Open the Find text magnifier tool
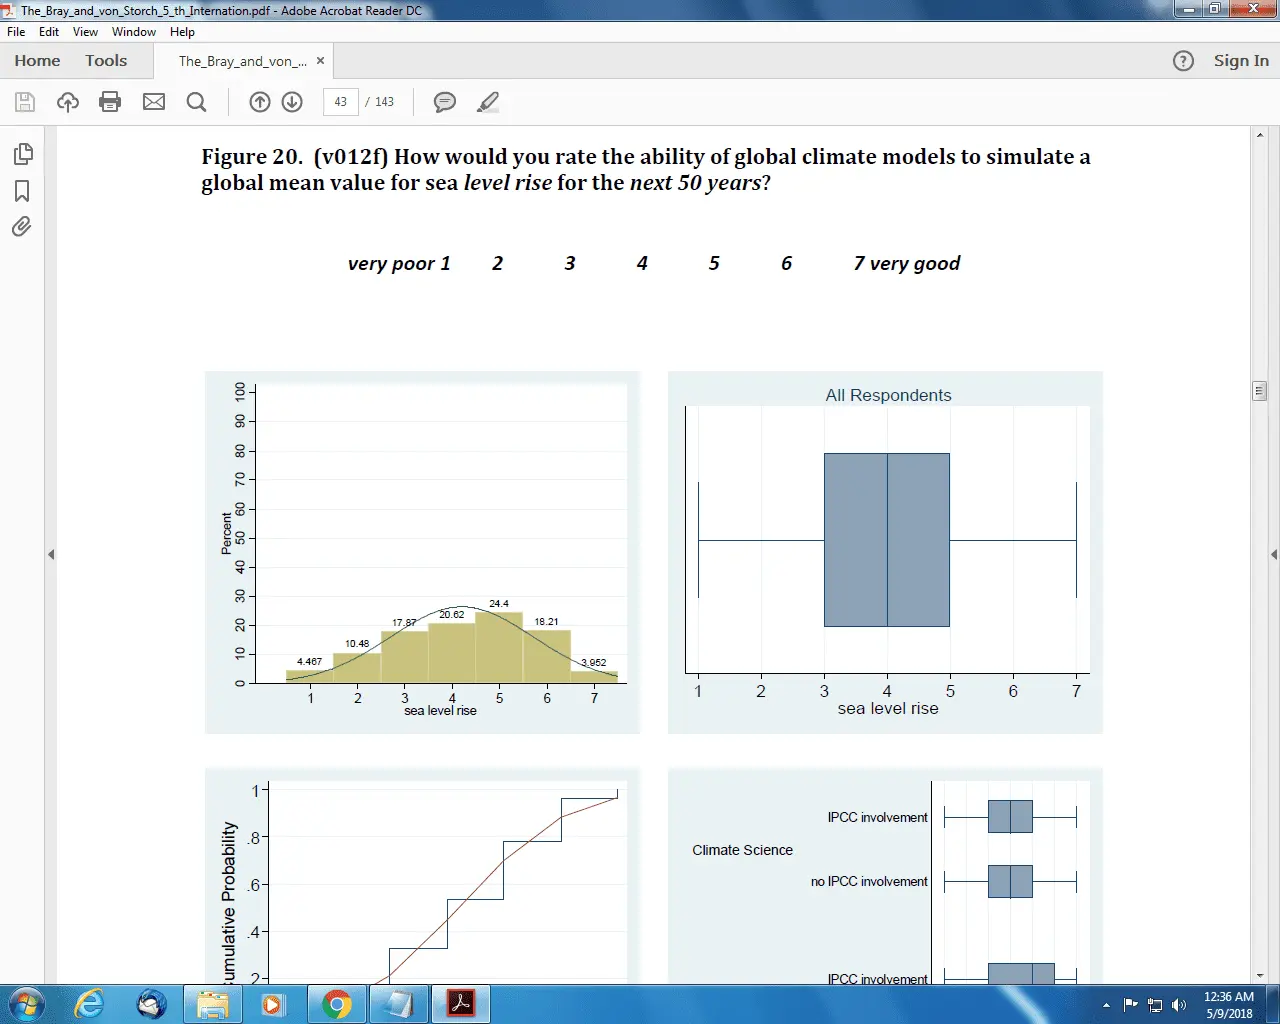 click(x=197, y=102)
